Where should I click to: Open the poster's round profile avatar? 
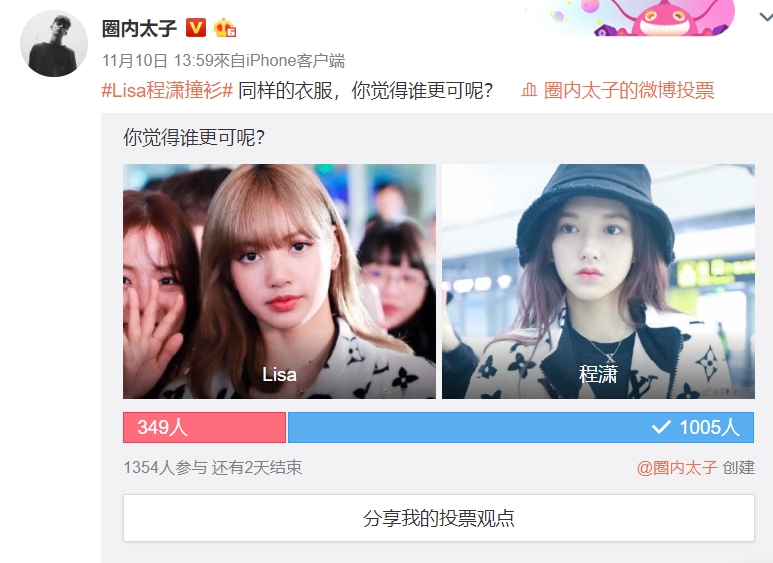pyautogui.click(x=54, y=43)
